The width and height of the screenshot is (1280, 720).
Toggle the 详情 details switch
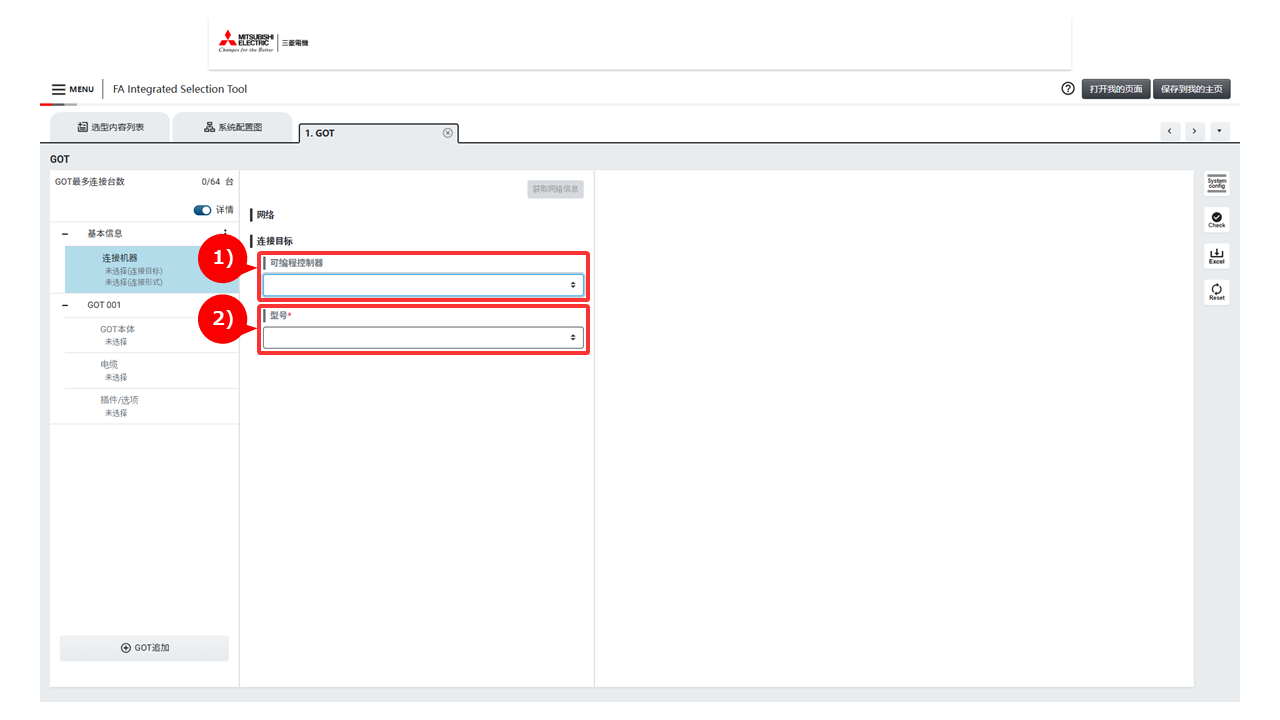click(x=202, y=210)
